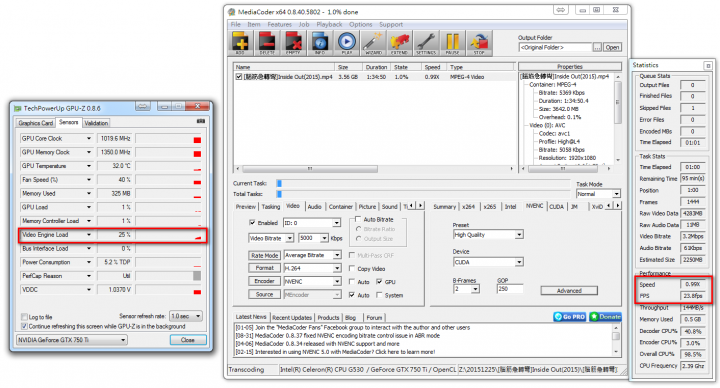Pause transcoding with the Pause icon
The height and width of the screenshot is (388, 720).
coord(453,43)
